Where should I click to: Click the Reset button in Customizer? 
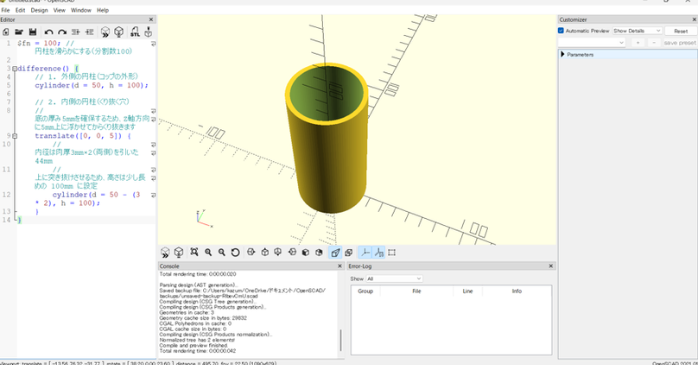point(681,31)
